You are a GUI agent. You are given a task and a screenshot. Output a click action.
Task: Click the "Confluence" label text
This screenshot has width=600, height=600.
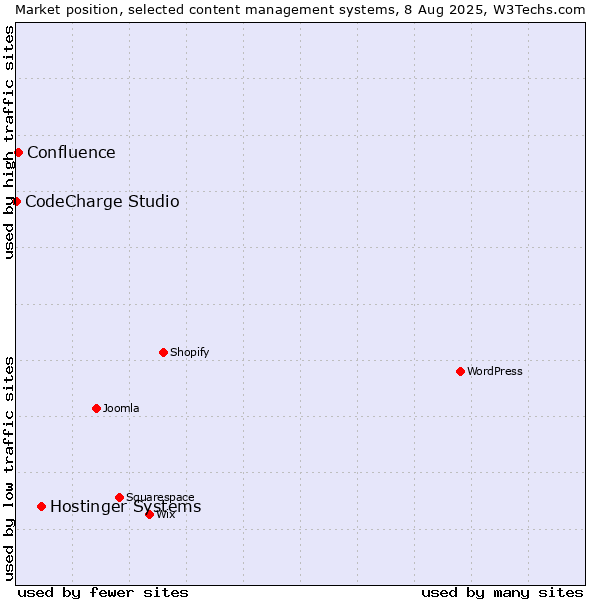tap(71, 153)
